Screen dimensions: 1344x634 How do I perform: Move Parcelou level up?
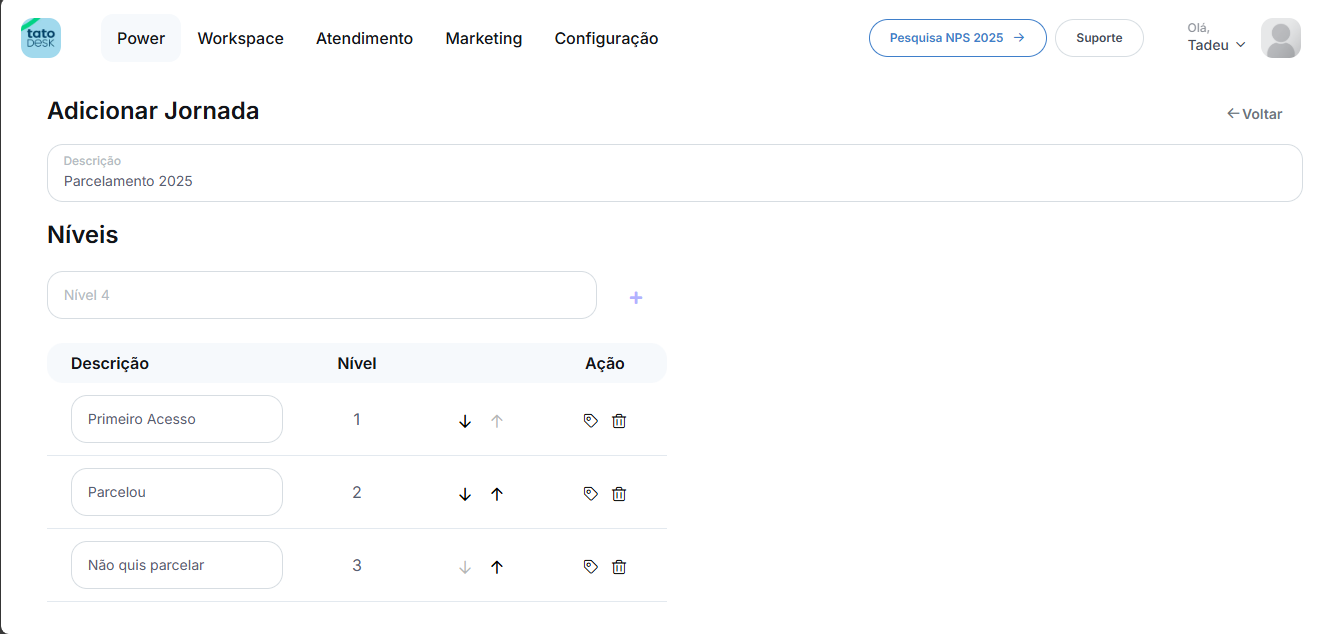(x=497, y=494)
